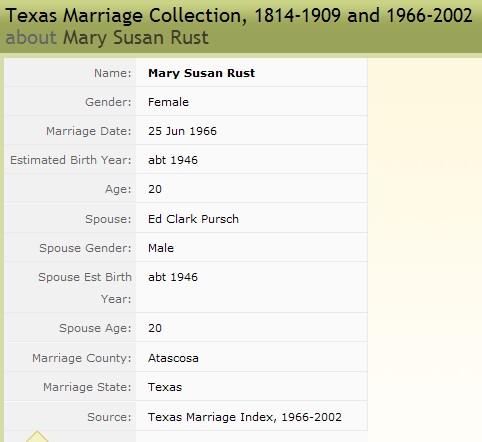Click the Atascosa marriage county value
482x442 pixels.
(x=173, y=358)
